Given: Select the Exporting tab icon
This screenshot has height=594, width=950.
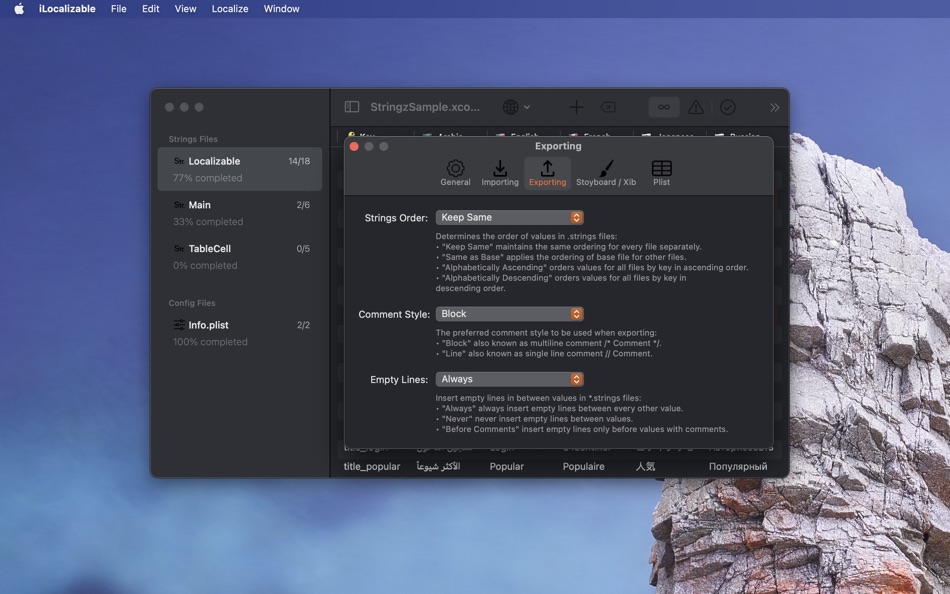Looking at the screenshot, I should pyautogui.click(x=547, y=173).
